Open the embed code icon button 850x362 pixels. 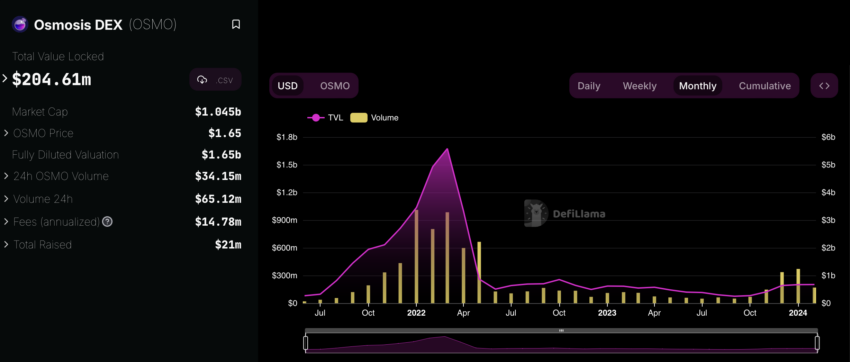pos(824,86)
